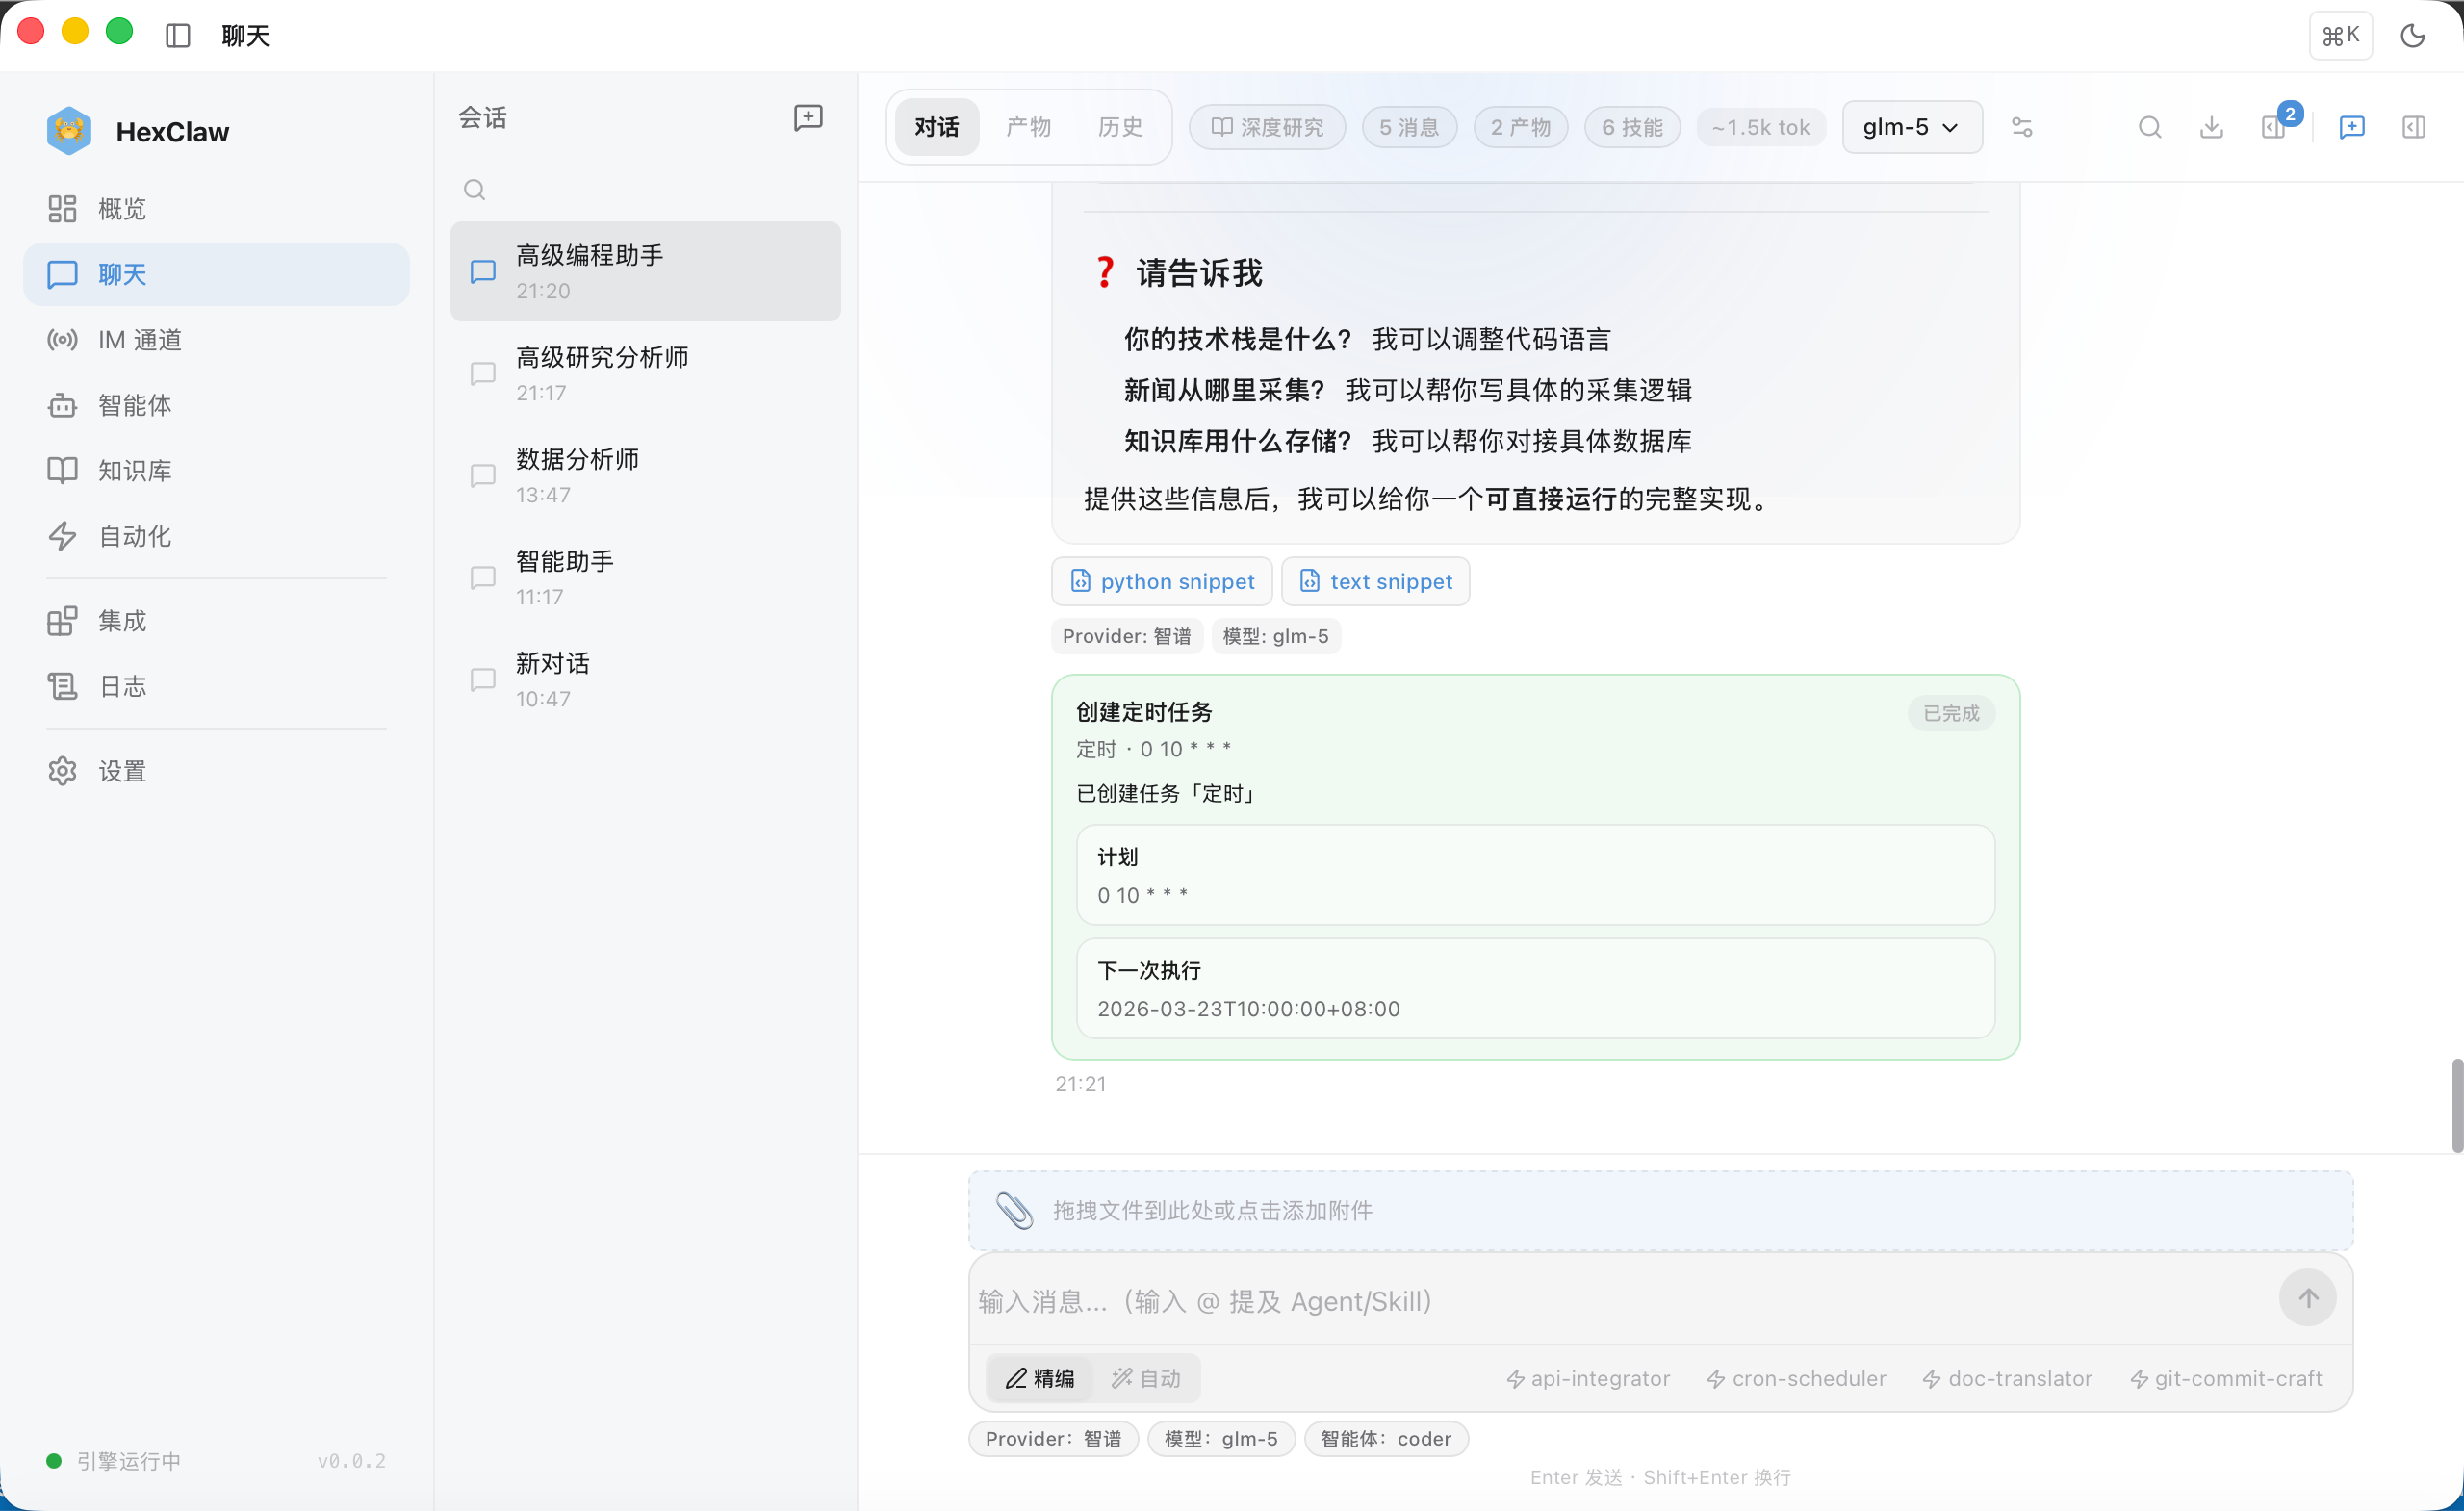Click the 引擎运行中 status indicator
2464x1511 pixels.
tap(114, 1461)
